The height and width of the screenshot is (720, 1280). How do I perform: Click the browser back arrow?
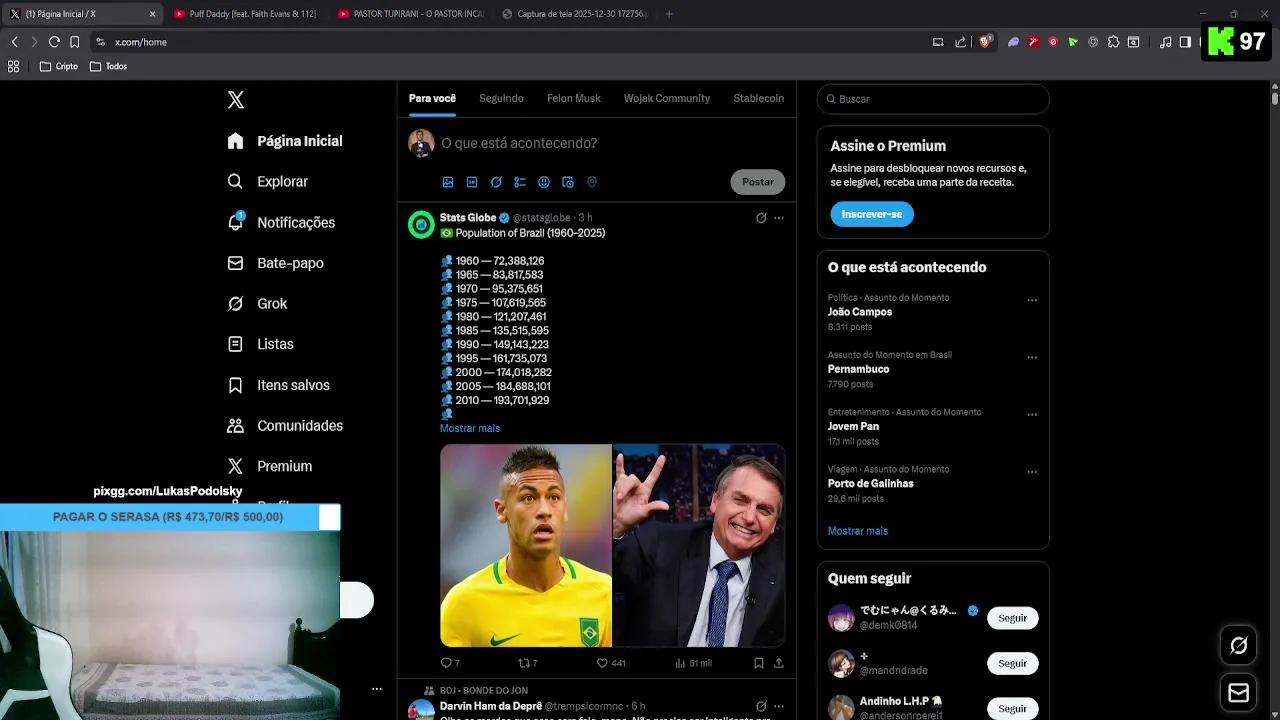(14, 42)
